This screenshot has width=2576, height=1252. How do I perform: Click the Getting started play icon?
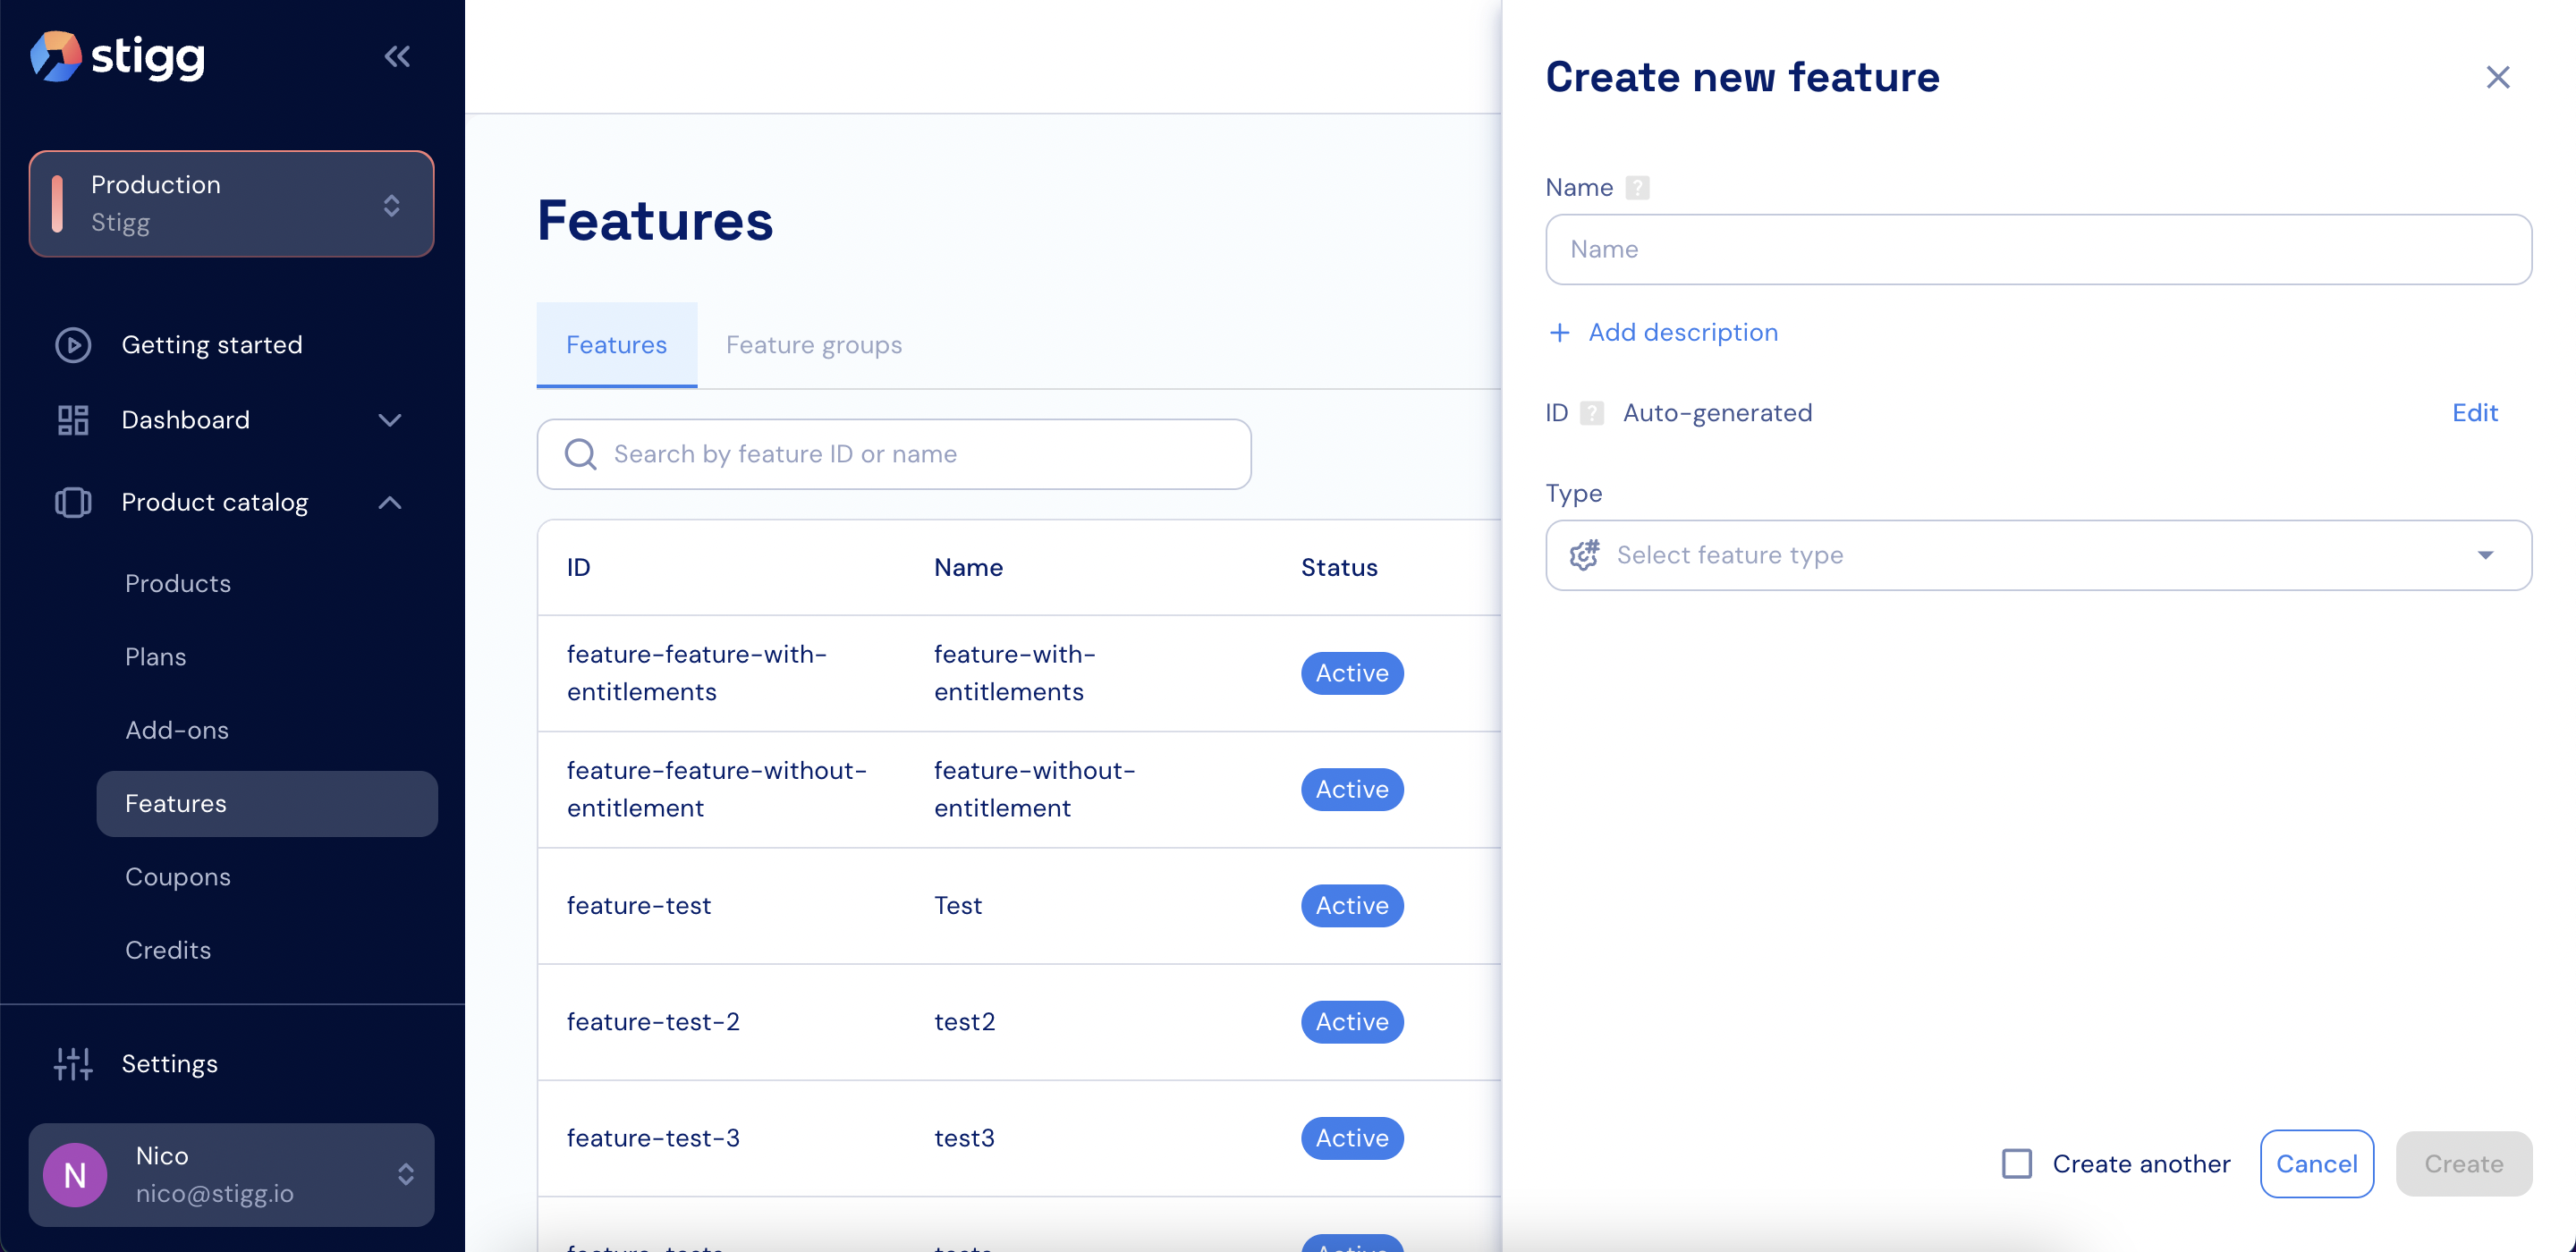click(x=72, y=345)
